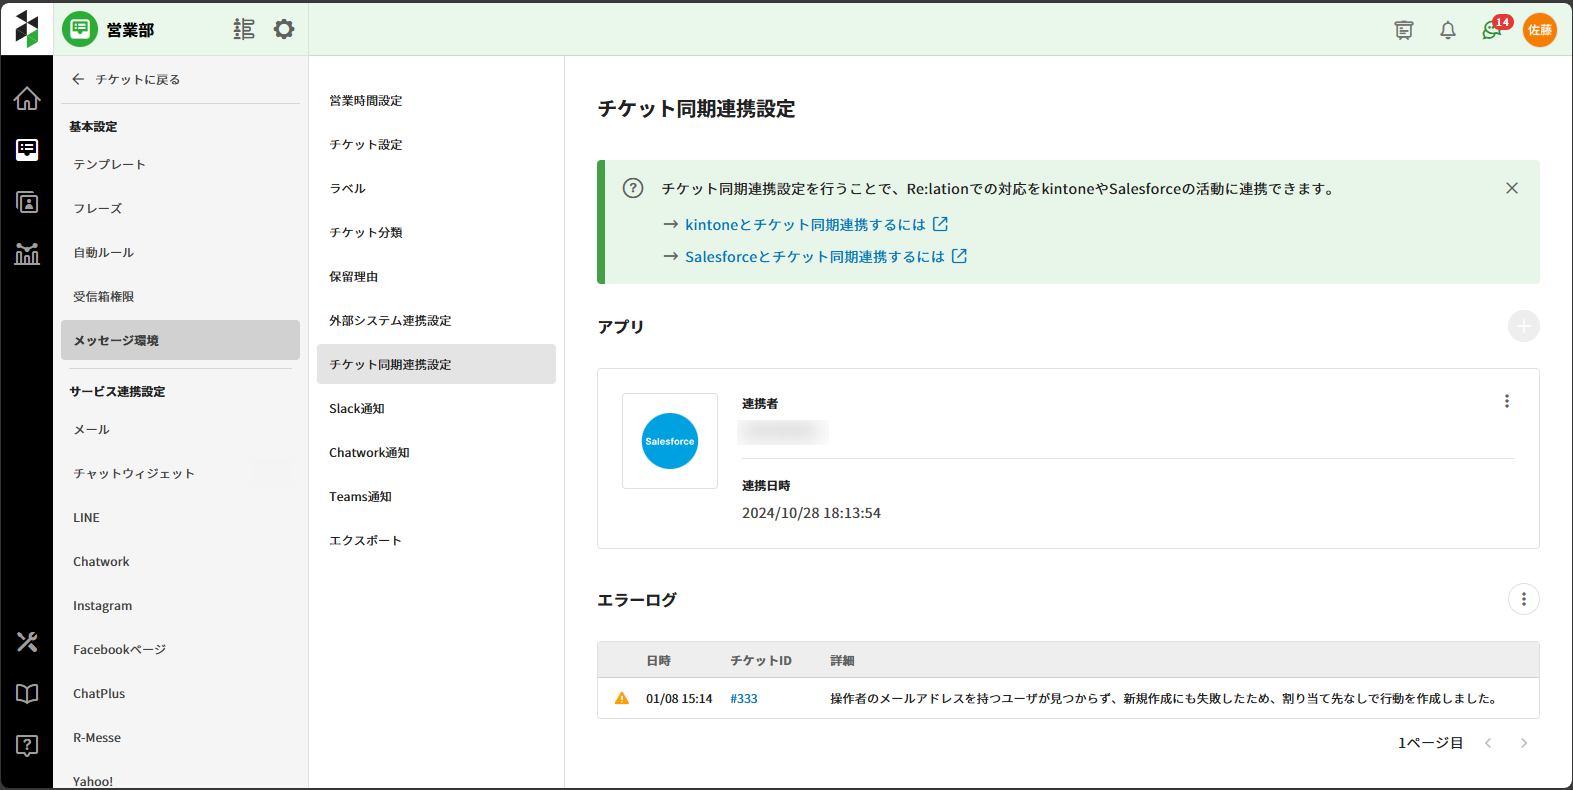1573x790 pixels.
Task: Click the Salesforce logo thumbnail
Action: 669,441
